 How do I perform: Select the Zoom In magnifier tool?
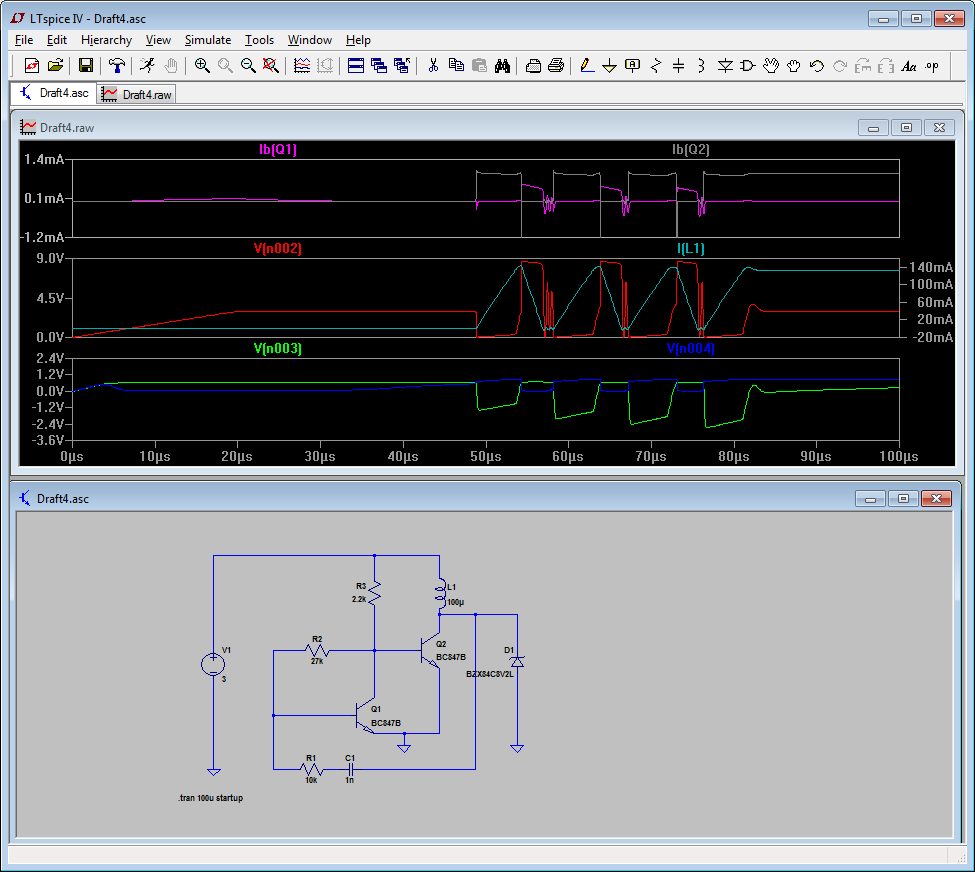pos(202,66)
